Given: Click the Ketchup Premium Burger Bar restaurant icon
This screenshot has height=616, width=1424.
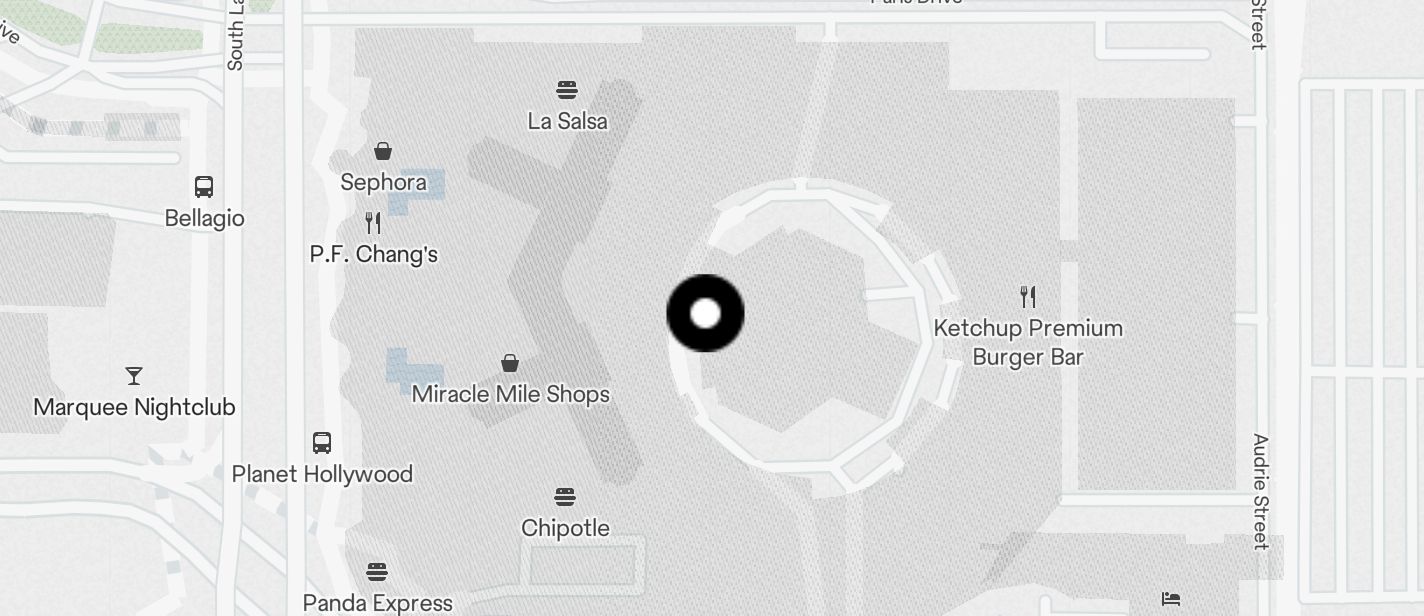Looking at the screenshot, I should click(x=1028, y=296).
